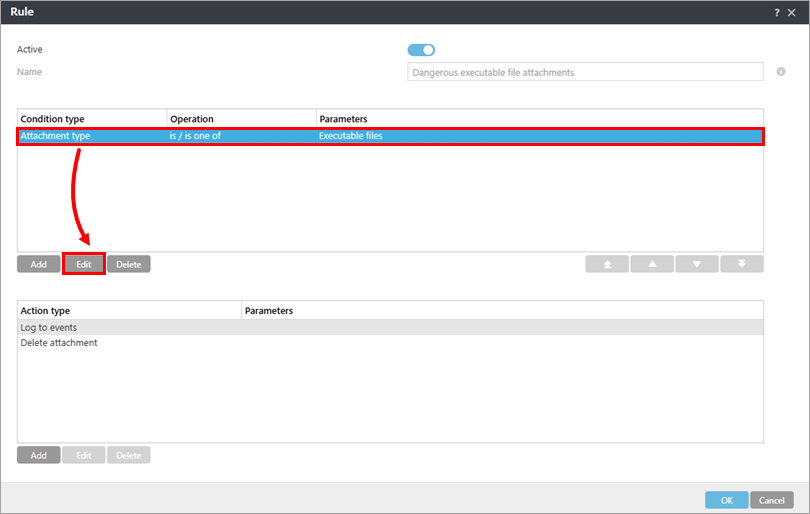The height and width of the screenshot is (514, 810).
Task: Click the rule Name input field
Action: coord(586,72)
